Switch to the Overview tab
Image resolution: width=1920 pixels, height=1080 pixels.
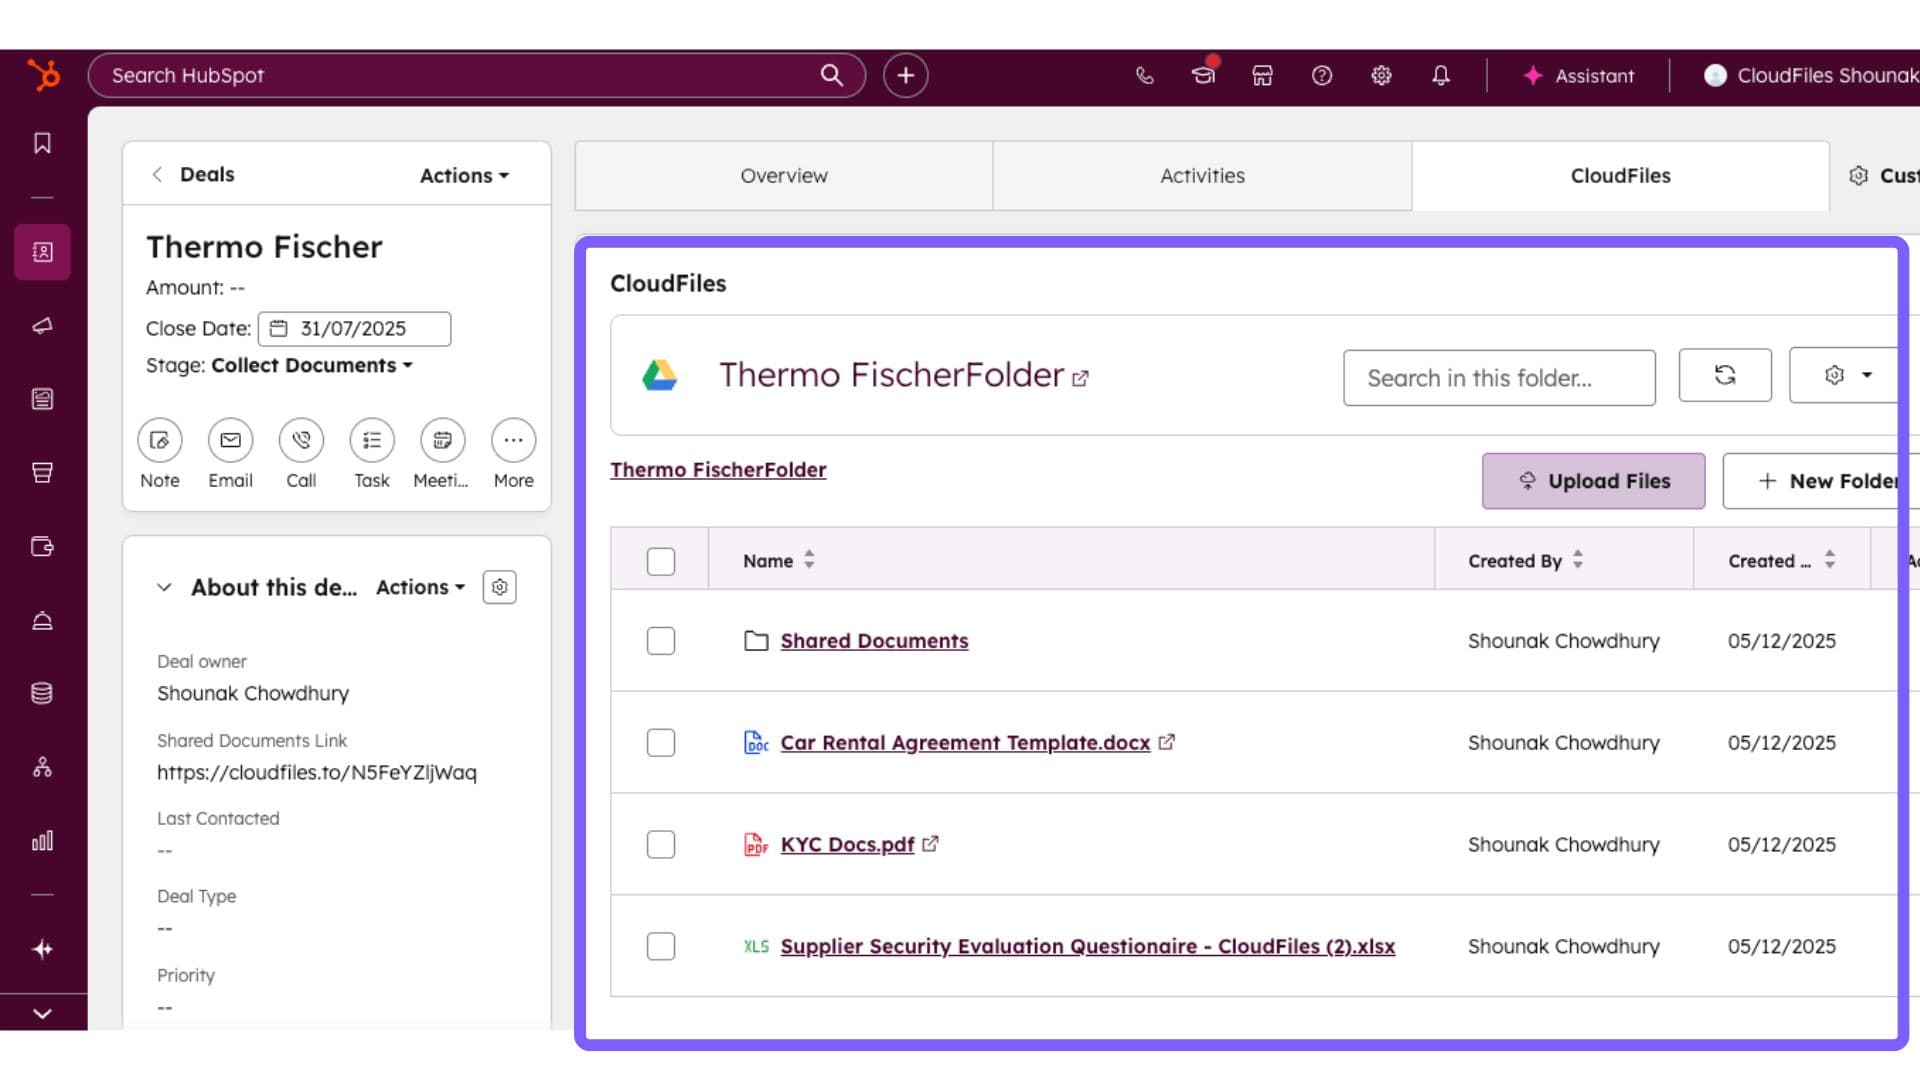tap(784, 175)
